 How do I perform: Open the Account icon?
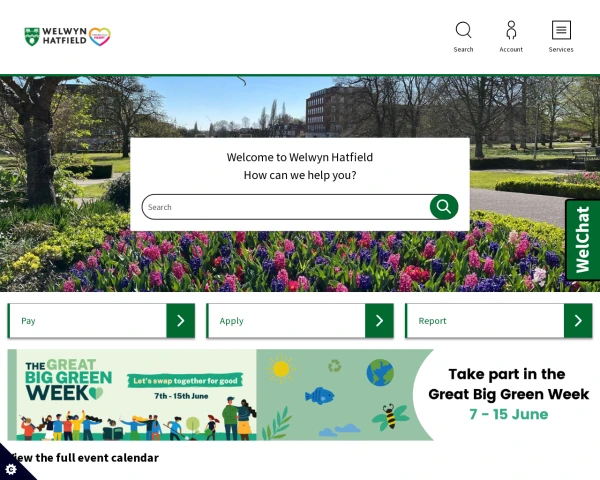tap(511, 37)
